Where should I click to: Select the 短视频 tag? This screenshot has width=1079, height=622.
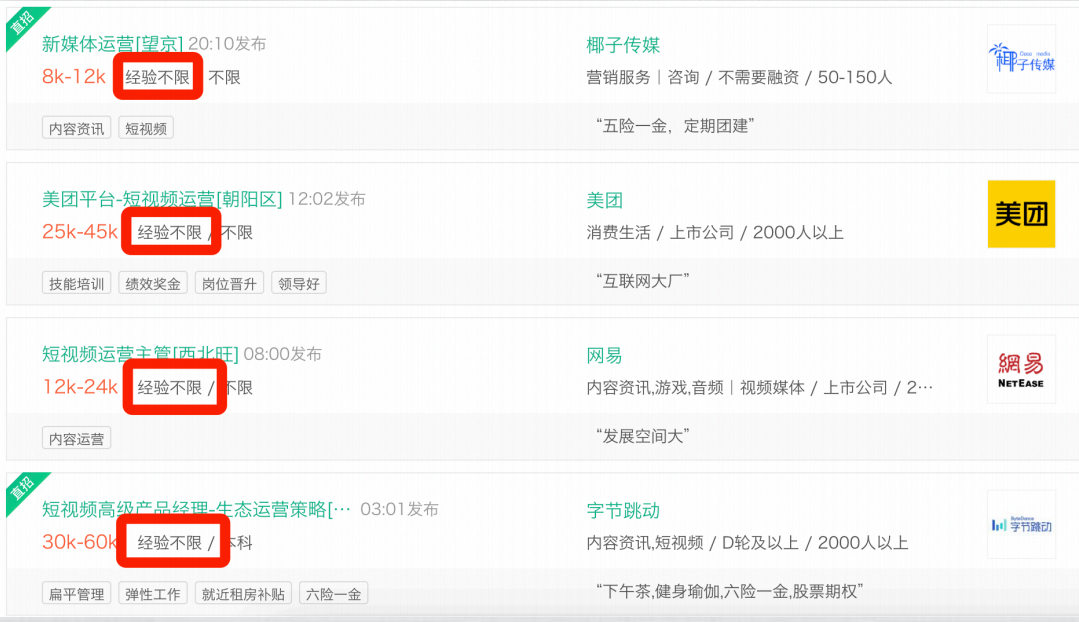click(x=146, y=129)
